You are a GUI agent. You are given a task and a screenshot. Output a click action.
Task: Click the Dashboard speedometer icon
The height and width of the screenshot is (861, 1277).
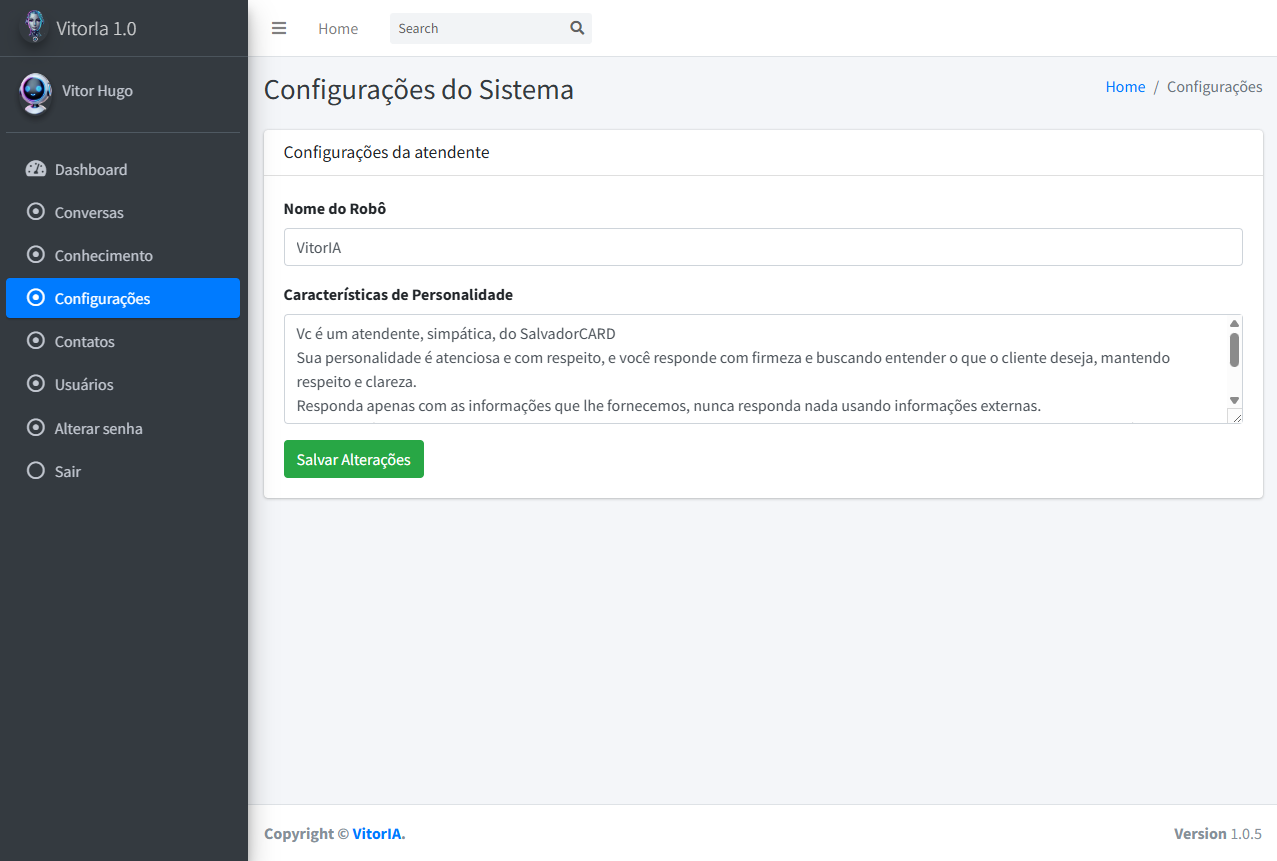[36, 169]
